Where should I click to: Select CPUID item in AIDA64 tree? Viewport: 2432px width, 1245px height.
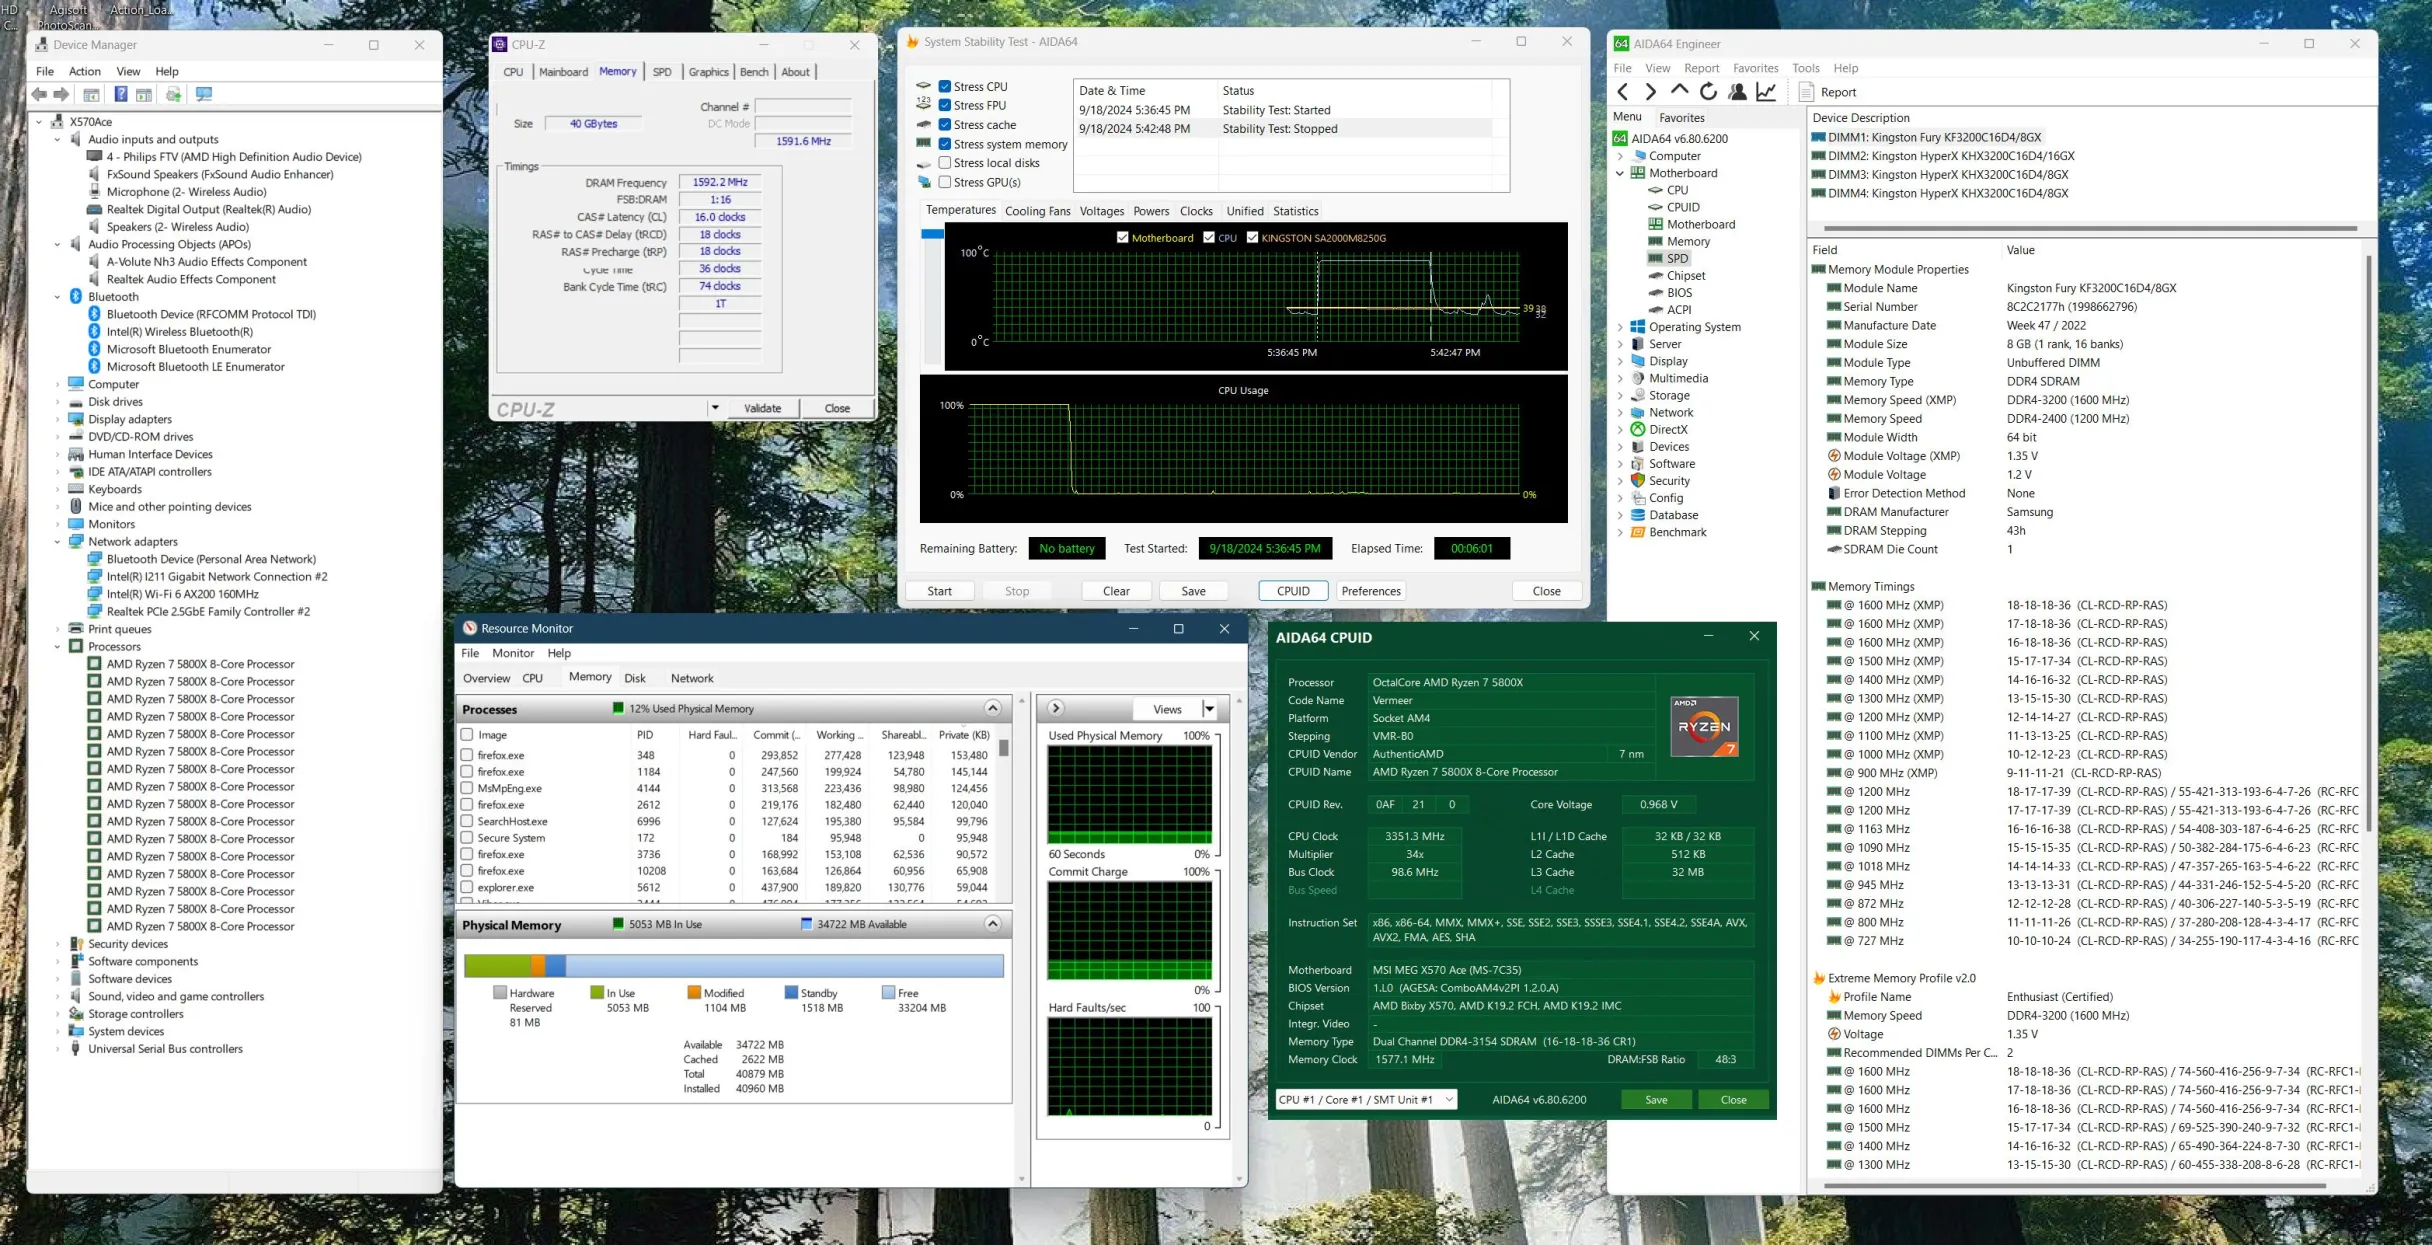(x=1683, y=207)
